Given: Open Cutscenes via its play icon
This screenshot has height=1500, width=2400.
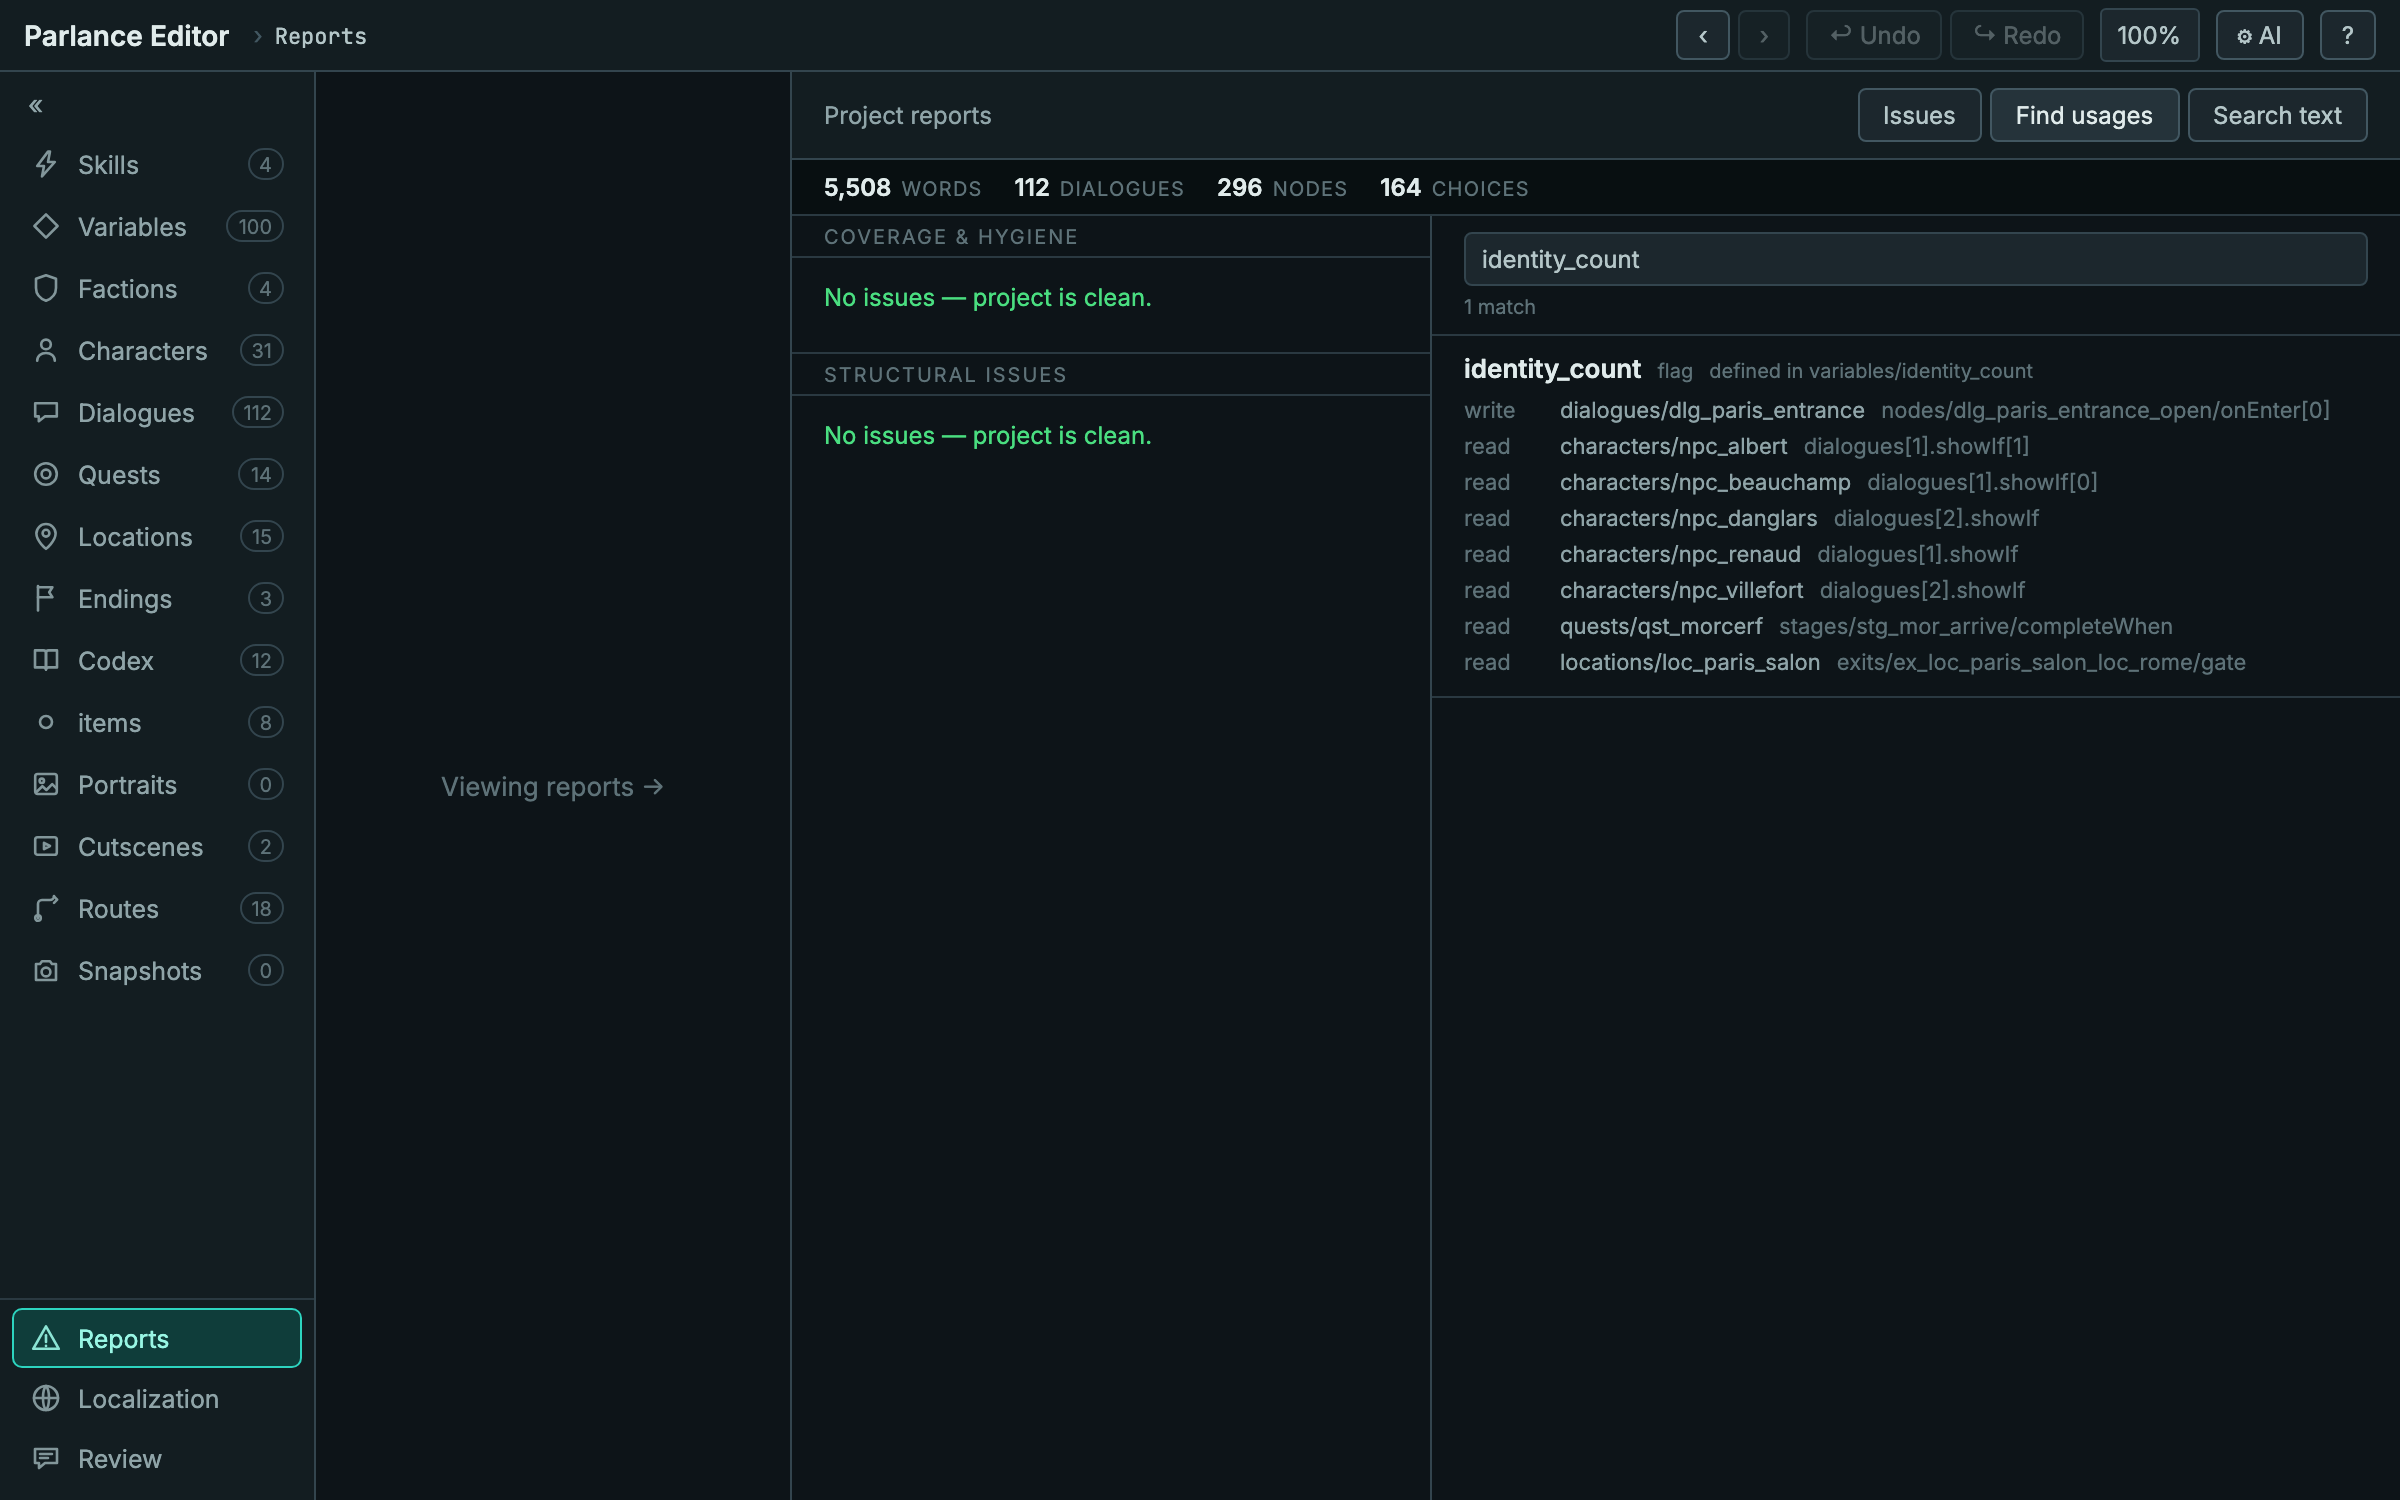Looking at the screenshot, I should (46, 846).
